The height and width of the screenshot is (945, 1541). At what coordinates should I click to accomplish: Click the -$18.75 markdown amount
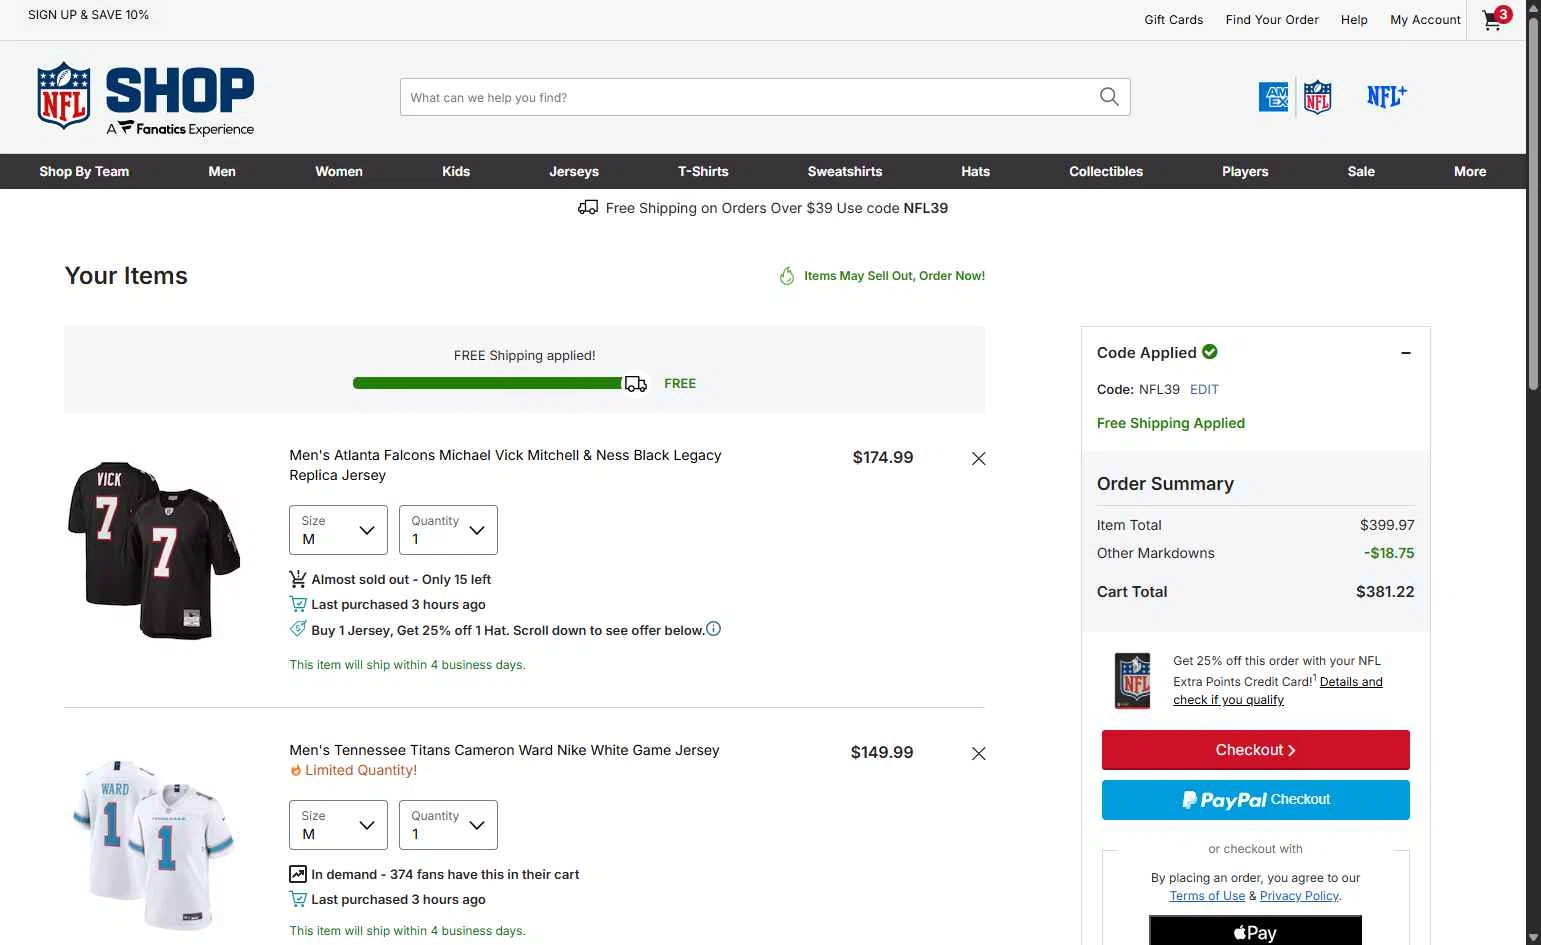pyautogui.click(x=1389, y=553)
